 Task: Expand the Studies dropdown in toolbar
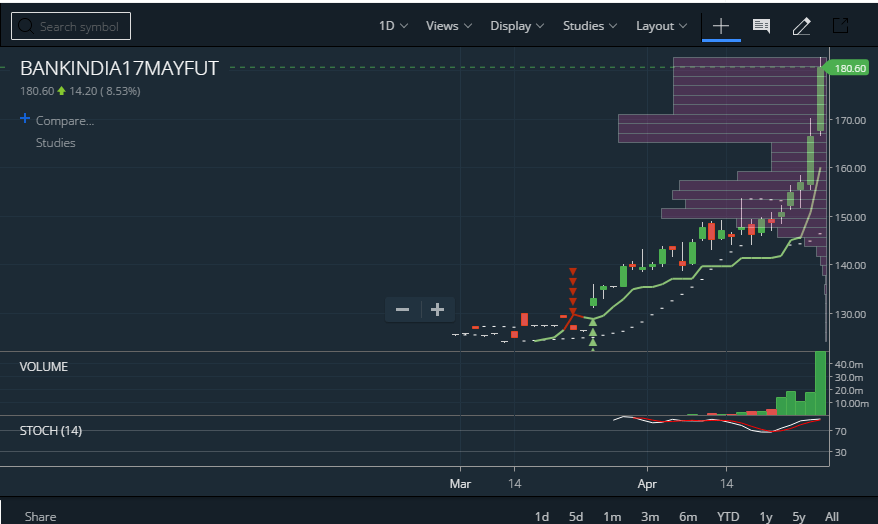click(x=590, y=26)
